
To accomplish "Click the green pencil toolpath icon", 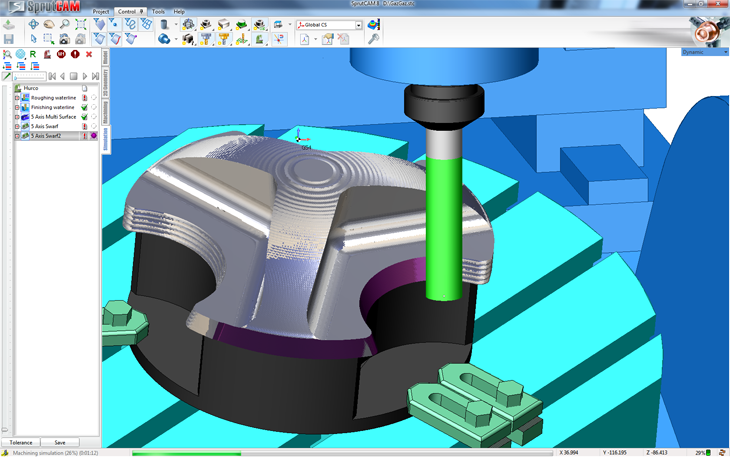I will click(6, 76).
